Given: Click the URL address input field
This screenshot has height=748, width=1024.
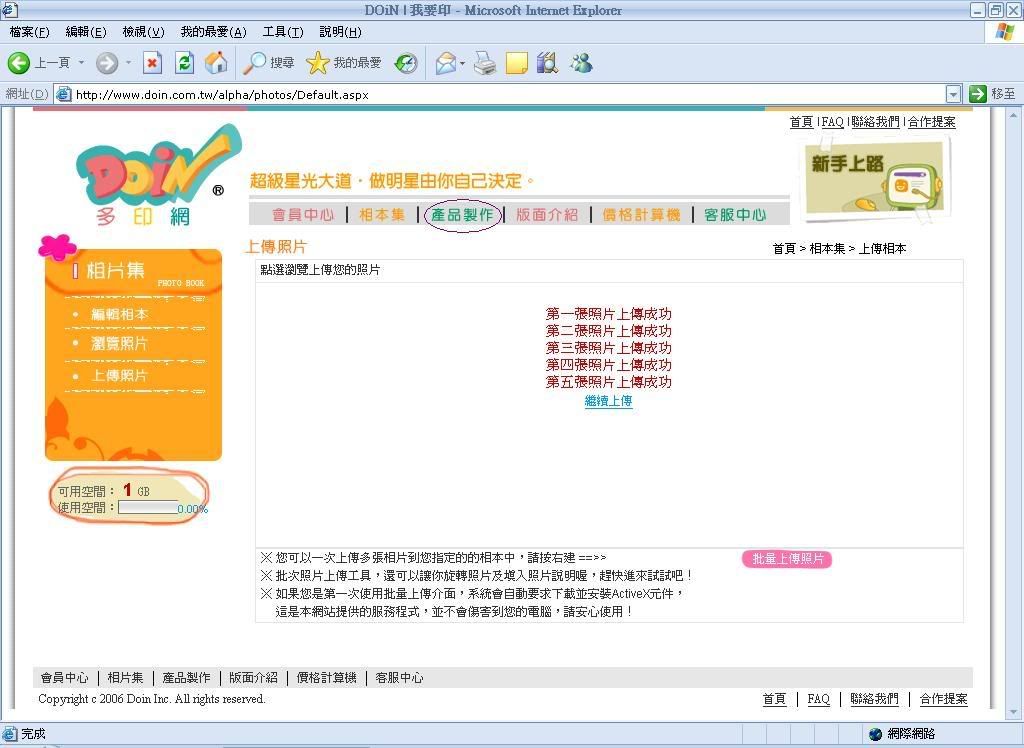Looking at the screenshot, I should tap(500, 95).
